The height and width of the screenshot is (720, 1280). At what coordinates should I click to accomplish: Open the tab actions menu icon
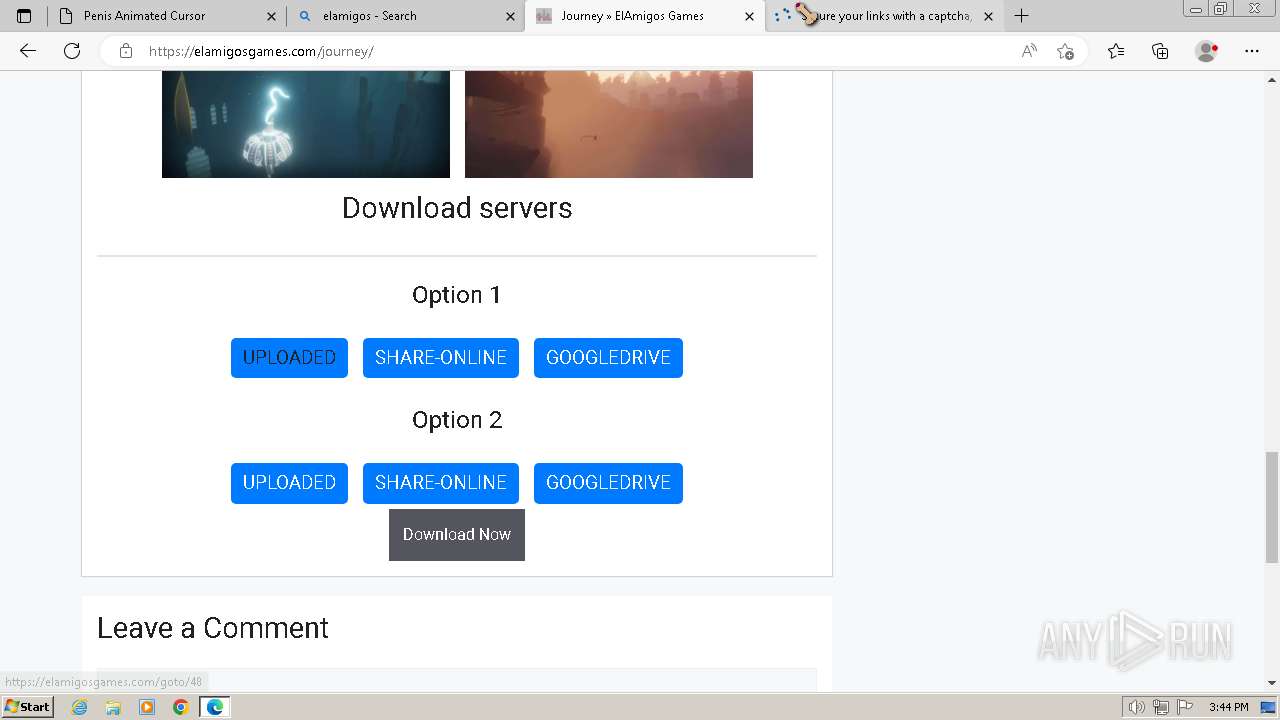point(24,16)
